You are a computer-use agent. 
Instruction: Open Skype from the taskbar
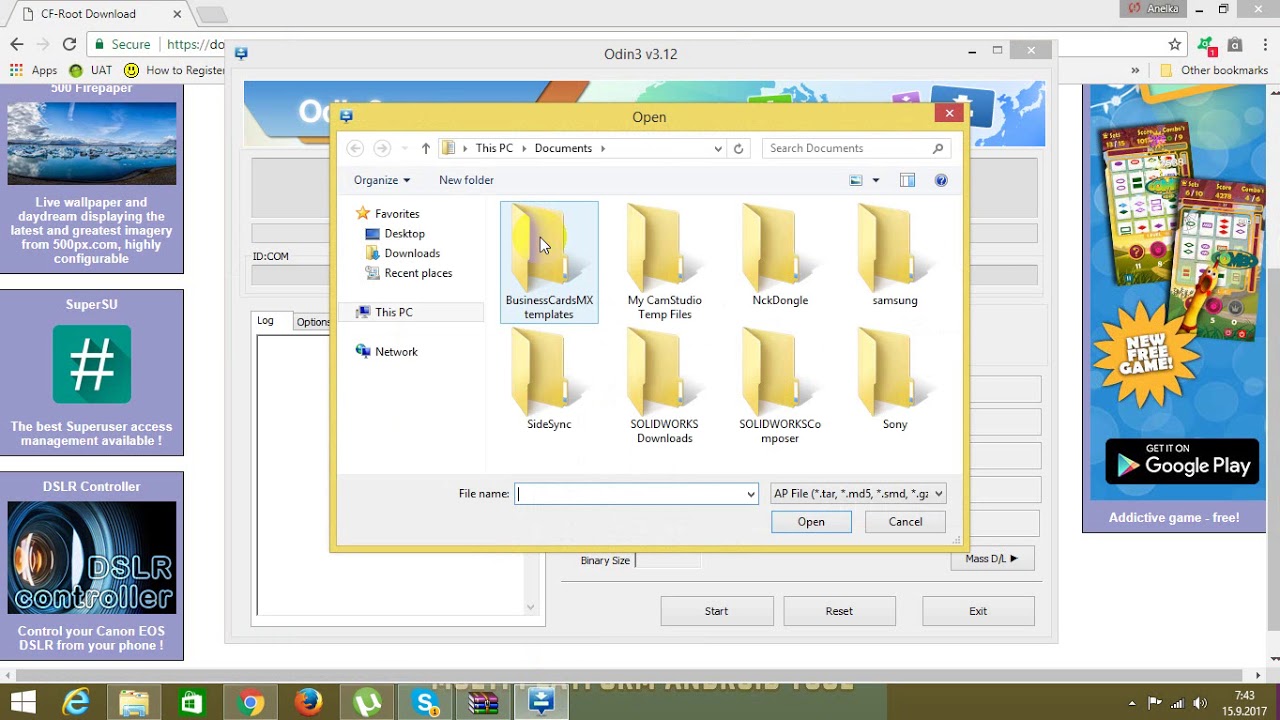coord(425,703)
